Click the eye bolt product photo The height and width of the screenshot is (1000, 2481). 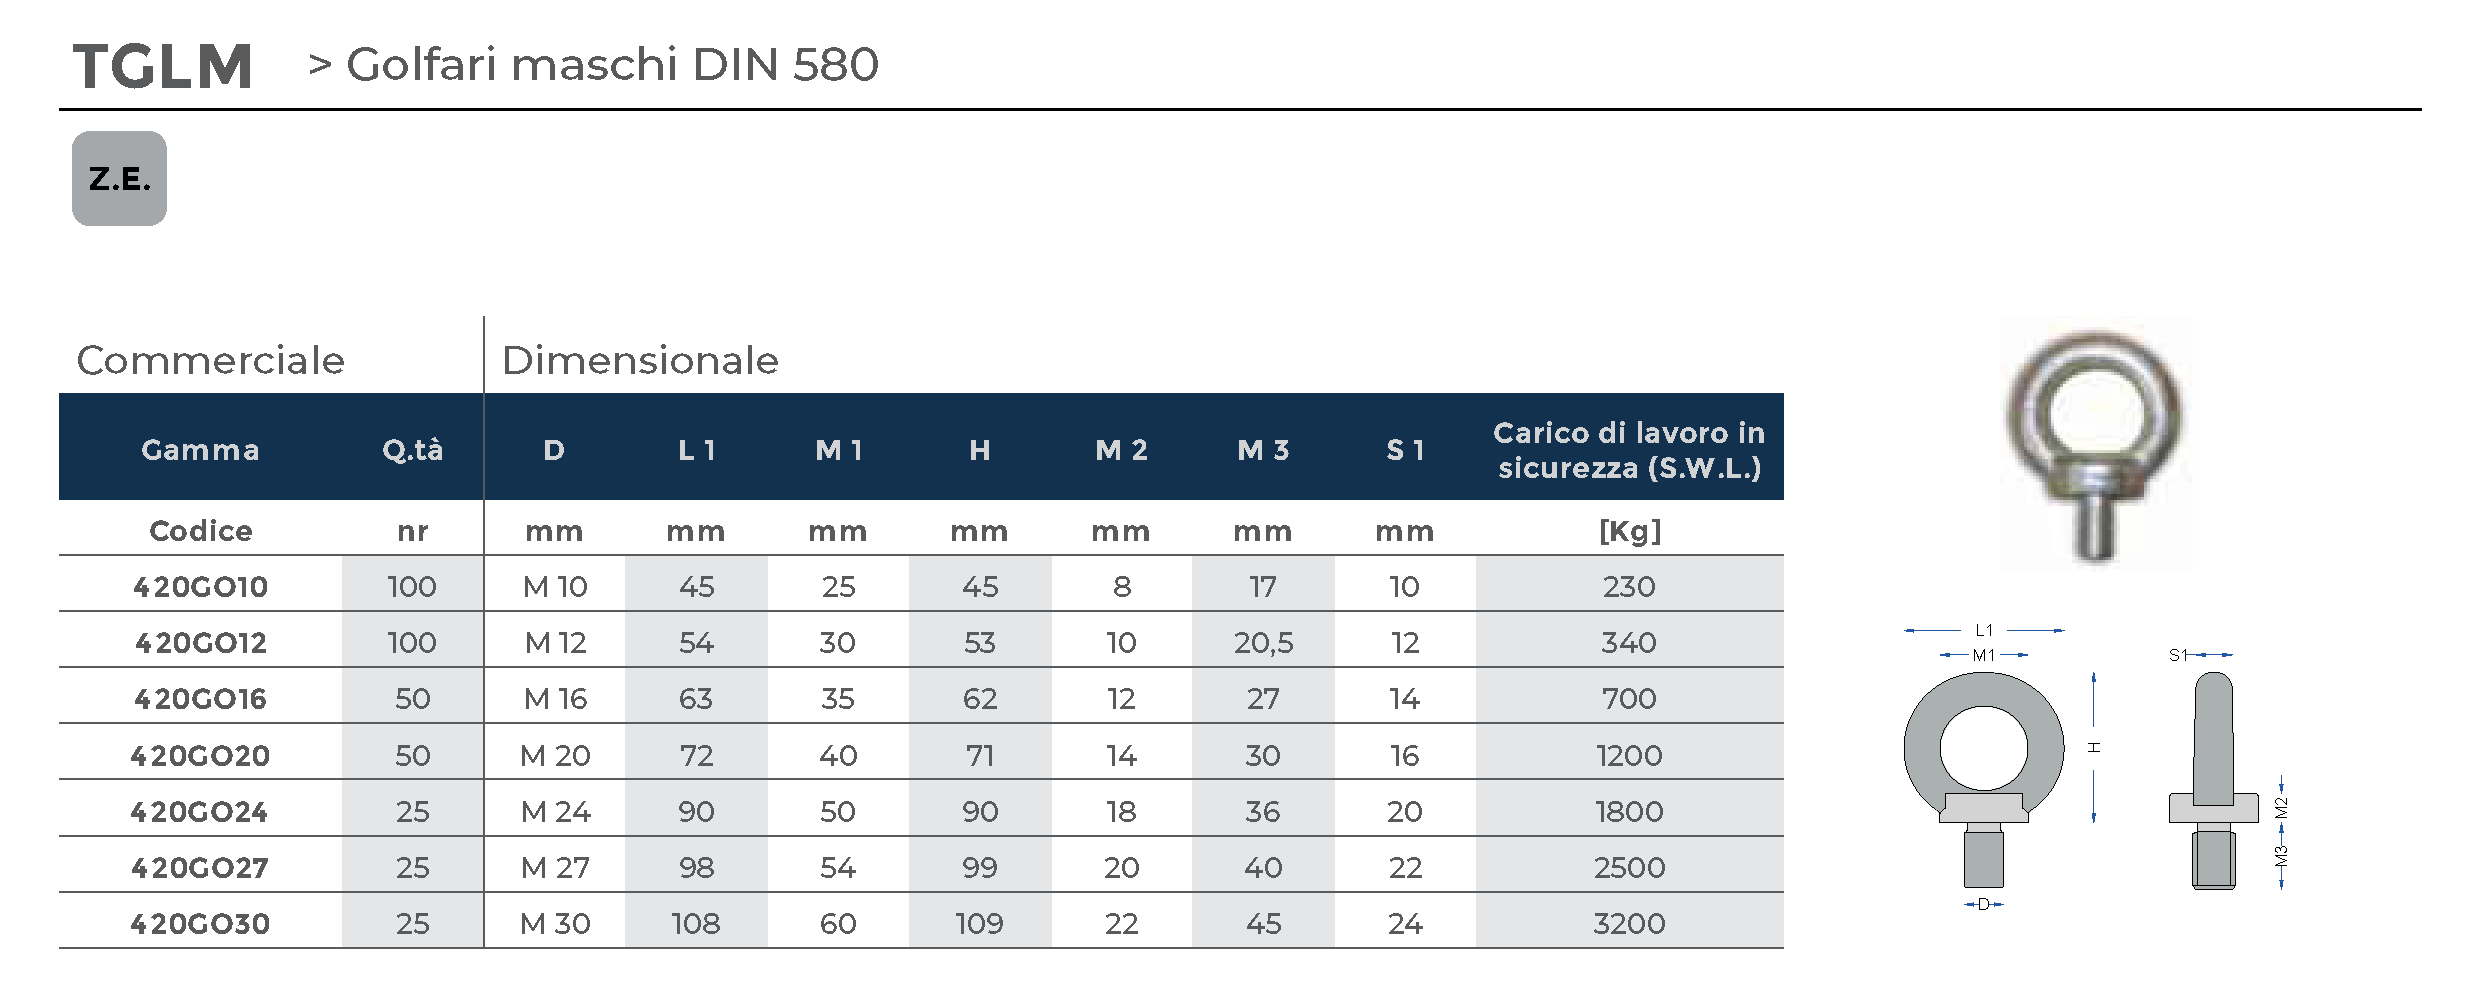point(2094,445)
